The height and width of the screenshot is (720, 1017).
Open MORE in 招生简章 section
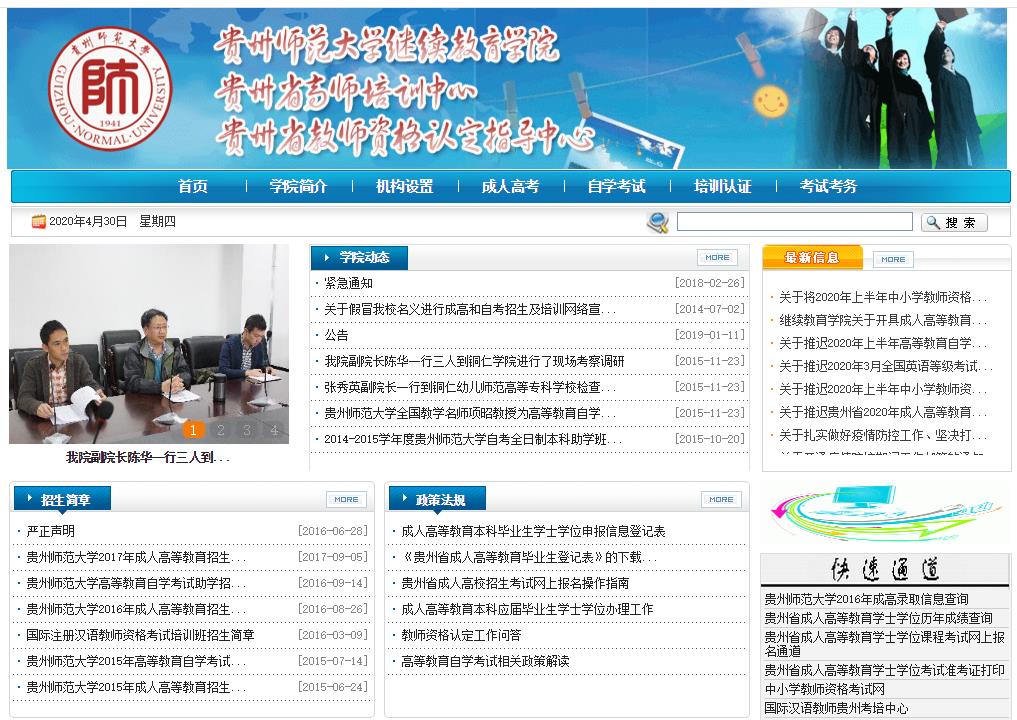346,499
